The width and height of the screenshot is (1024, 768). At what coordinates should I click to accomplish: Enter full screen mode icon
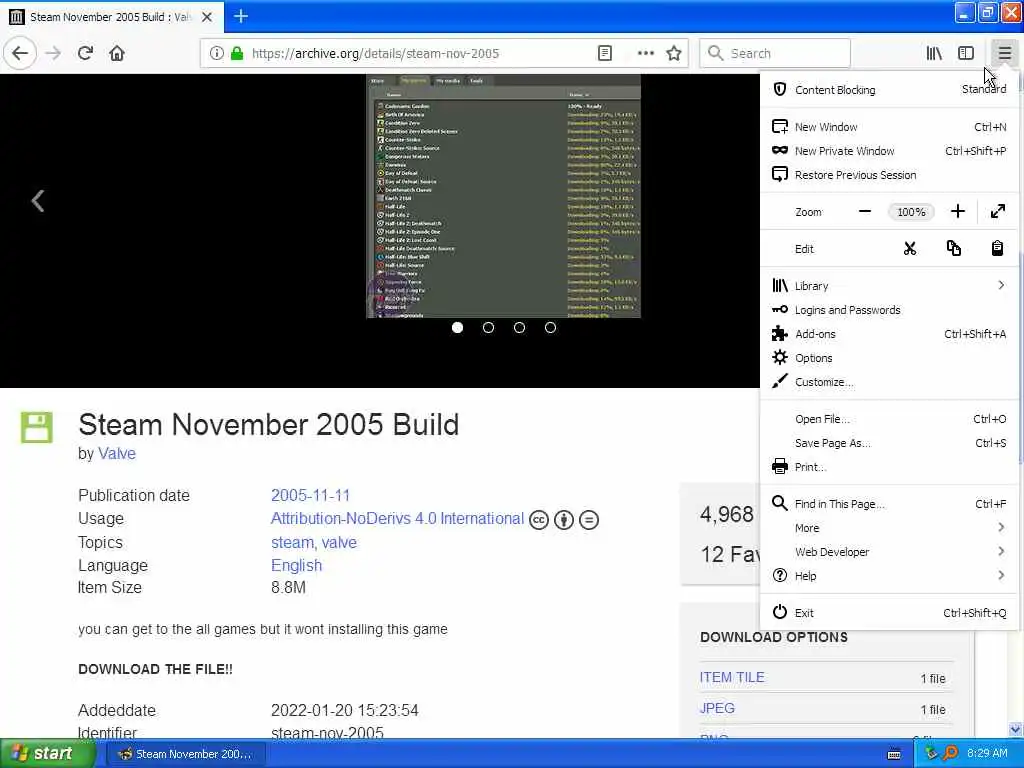tap(998, 211)
